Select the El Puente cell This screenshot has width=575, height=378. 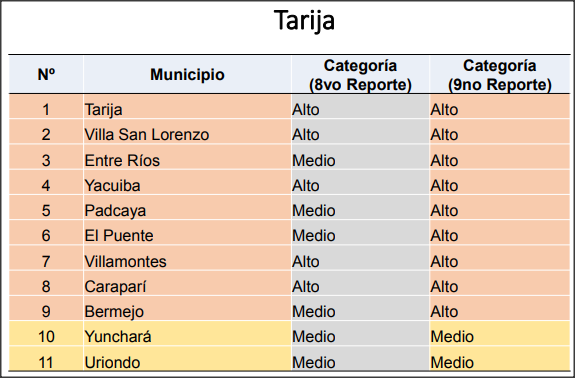point(187,235)
